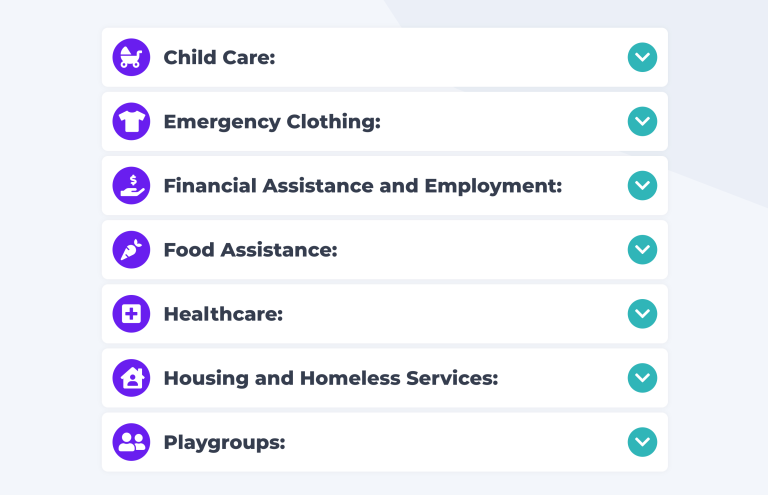Expand Playgroups with the teal arrow

coord(642,442)
